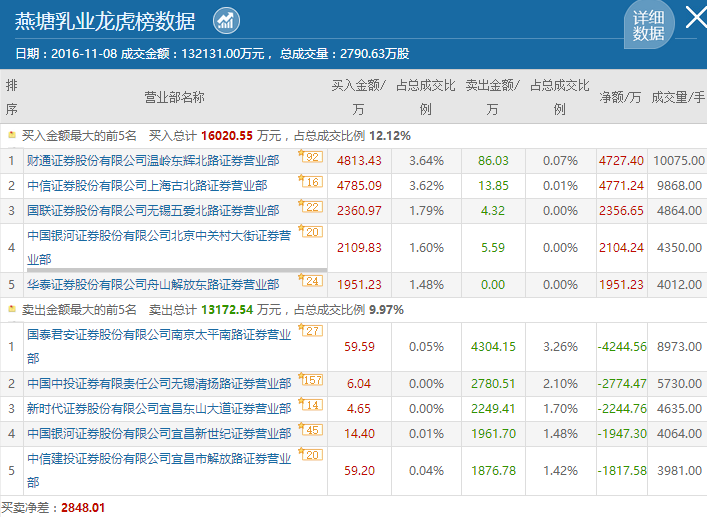Select buy amount 2109.83
The width and height of the screenshot is (707, 517).
coord(359,247)
